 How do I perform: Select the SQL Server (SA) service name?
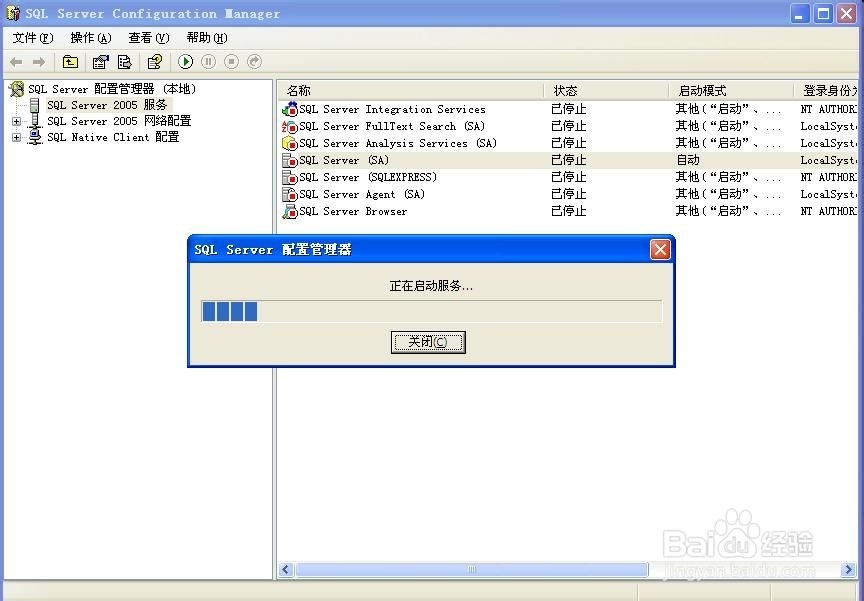(x=344, y=160)
